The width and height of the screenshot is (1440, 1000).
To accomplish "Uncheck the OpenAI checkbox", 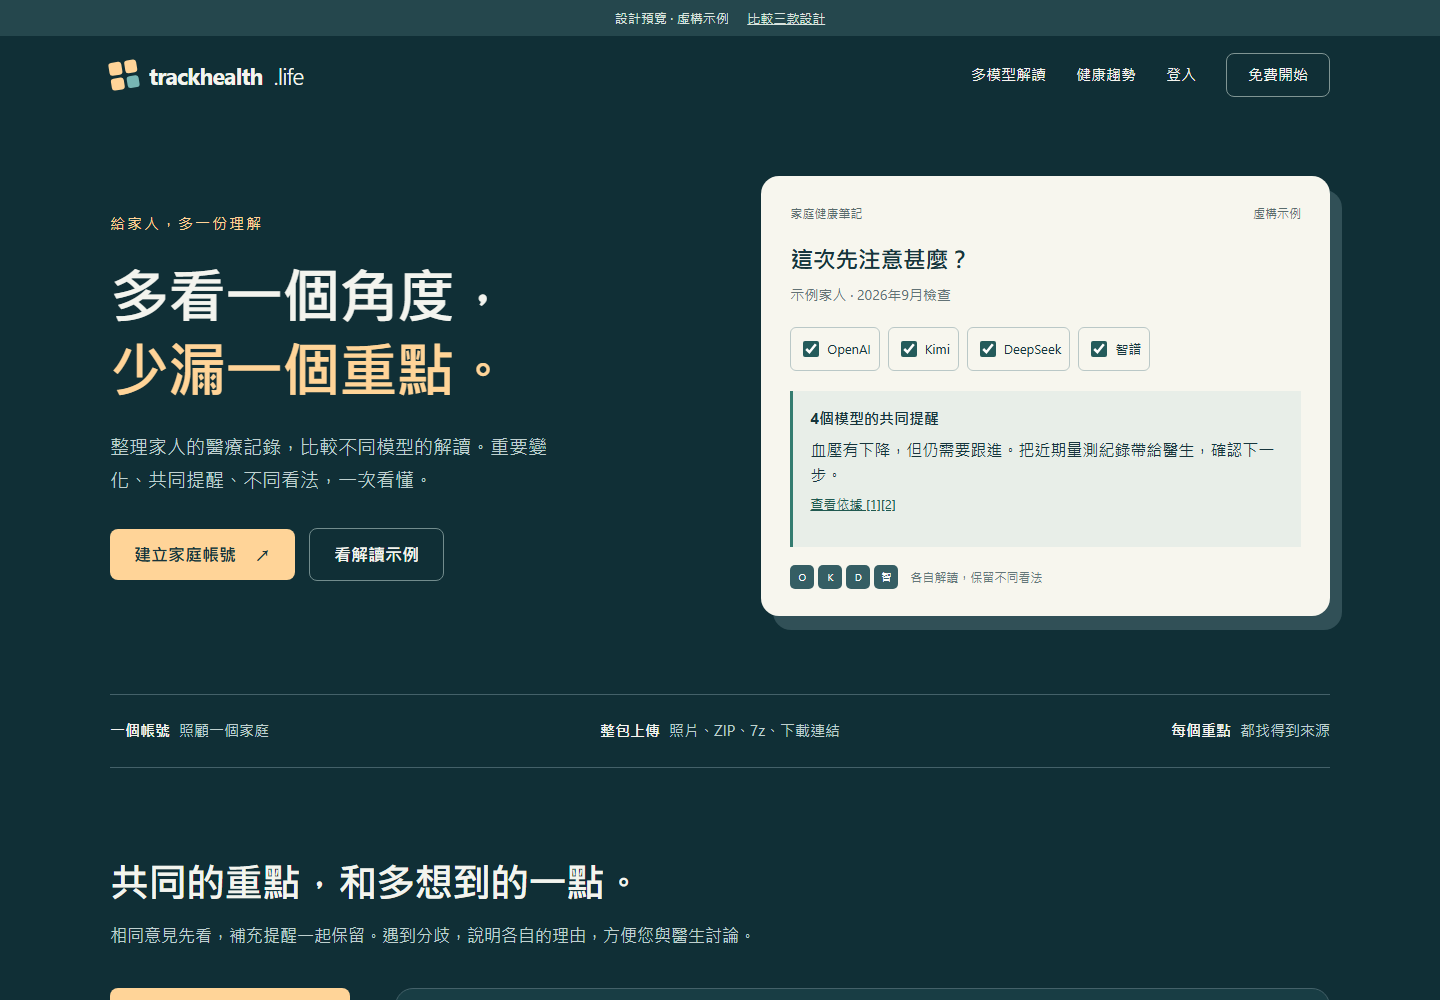I will pos(811,349).
